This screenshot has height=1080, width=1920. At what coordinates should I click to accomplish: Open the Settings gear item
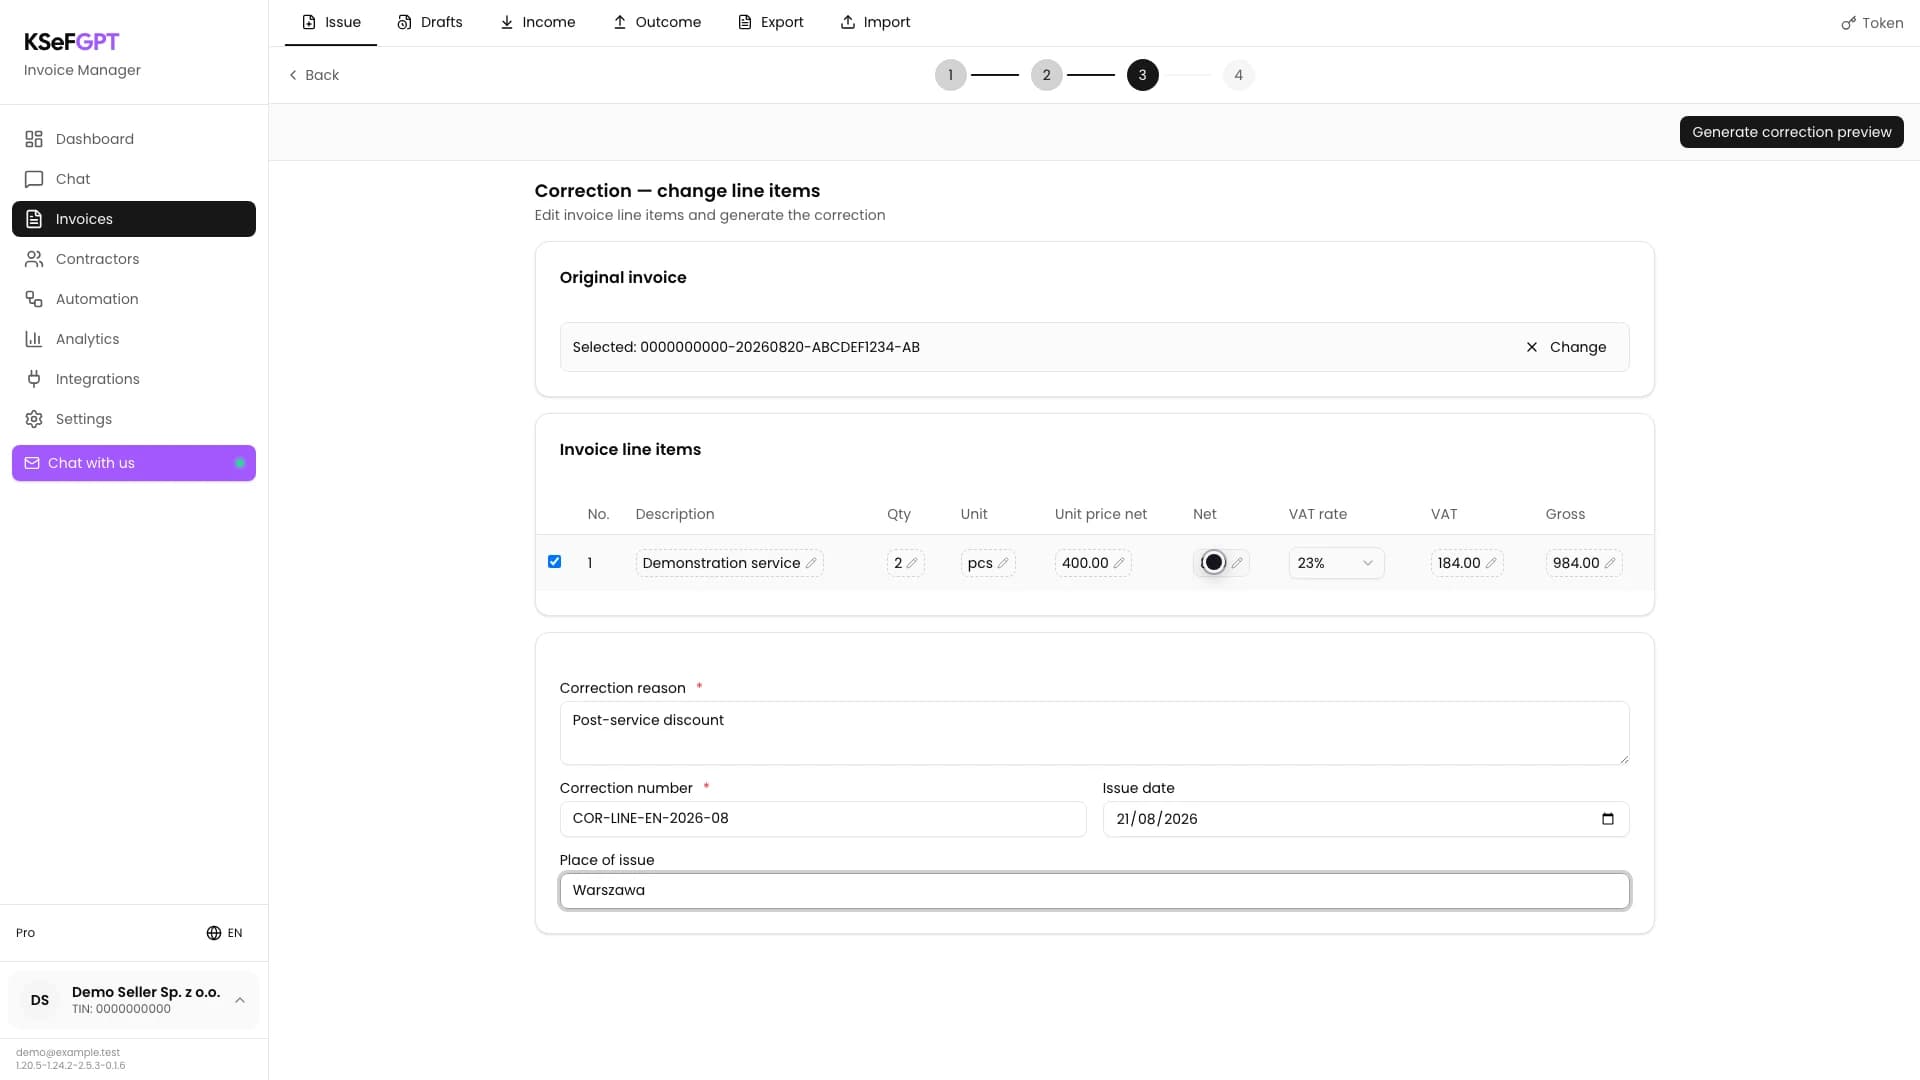pos(134,419)
